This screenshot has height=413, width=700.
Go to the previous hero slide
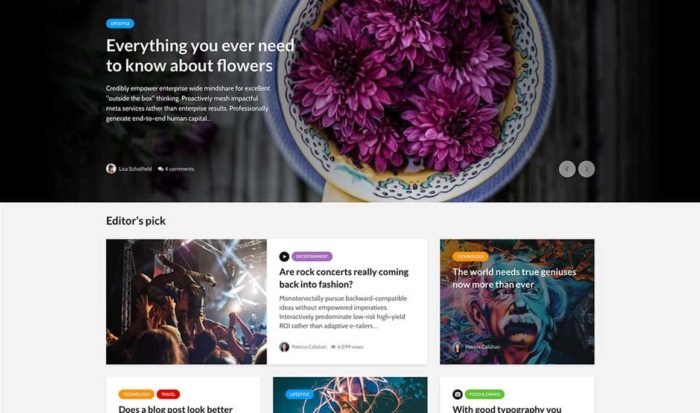(x=567, y=169)
